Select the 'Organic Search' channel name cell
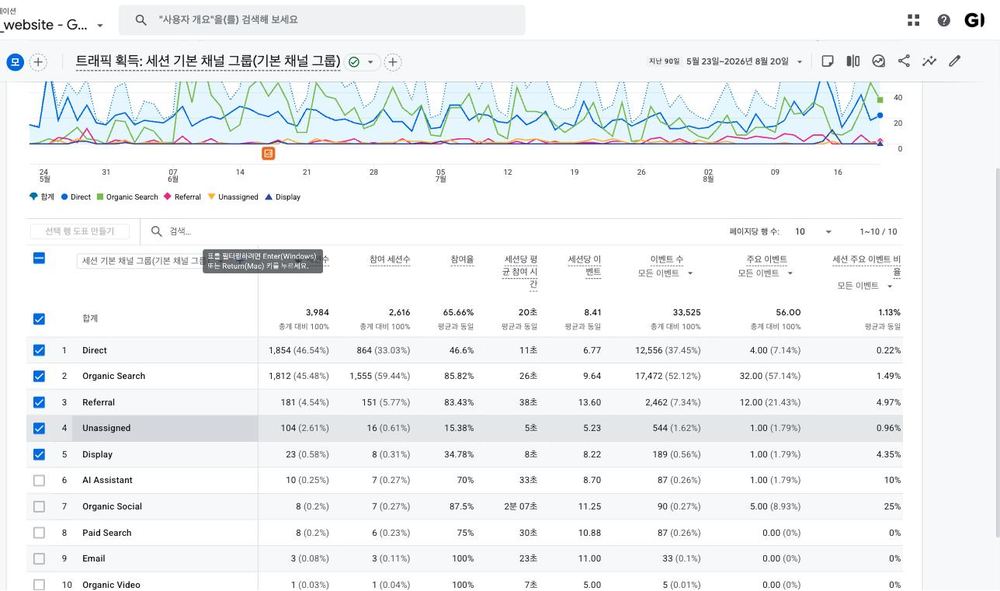The height and width of the screenshot is (591, 1000). [114, 376]
